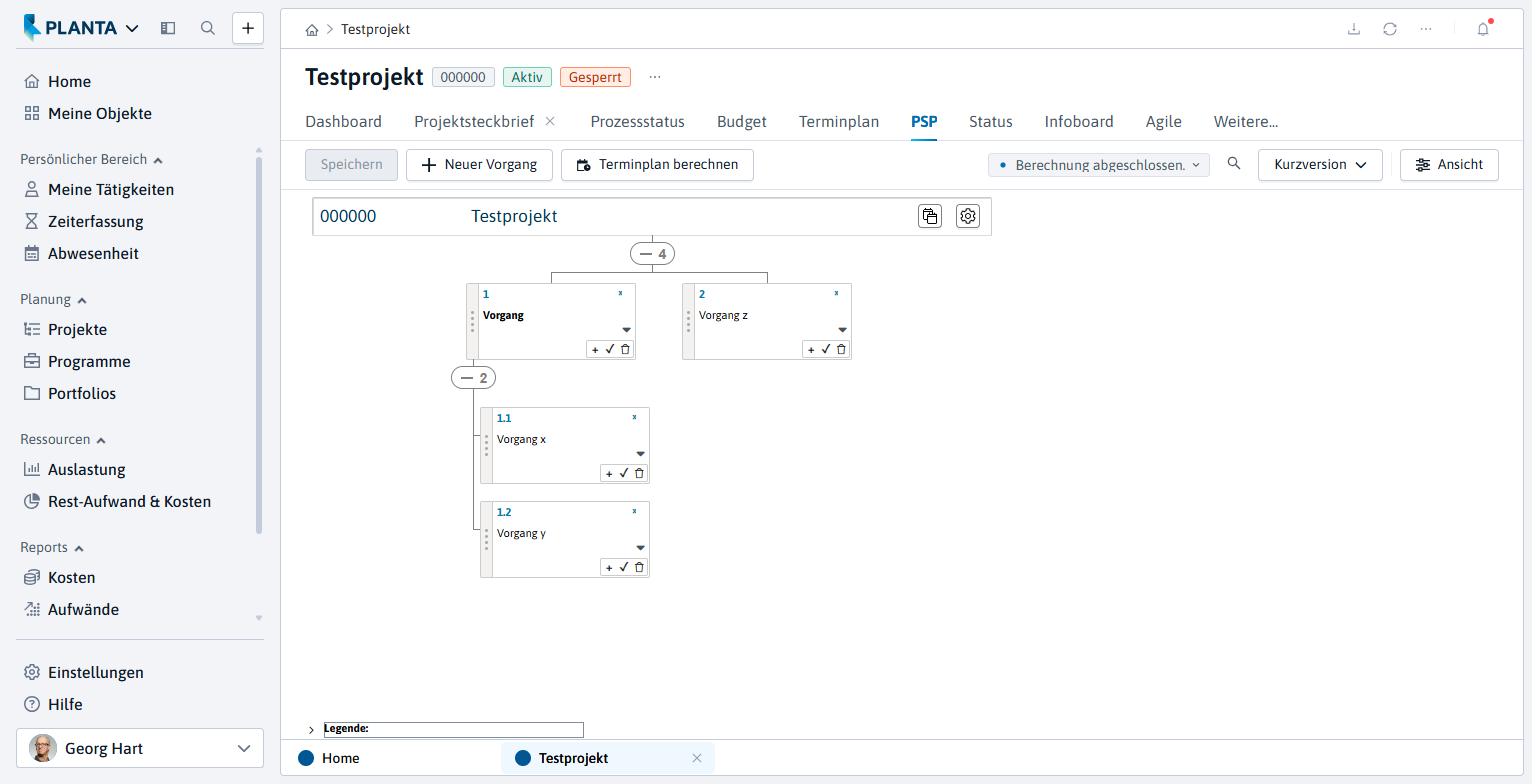This screenshot has width=1532, height=784.
Task: Open 'Berechnung abgeschlossen.' status dropdown
Action: pos(1098,165)
